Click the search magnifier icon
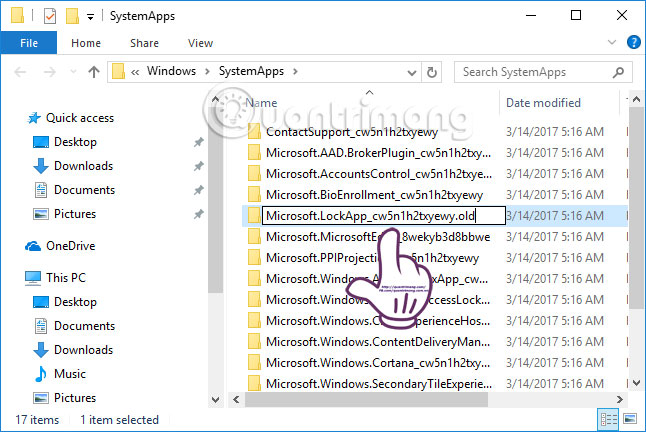 (x=618, y=72)
